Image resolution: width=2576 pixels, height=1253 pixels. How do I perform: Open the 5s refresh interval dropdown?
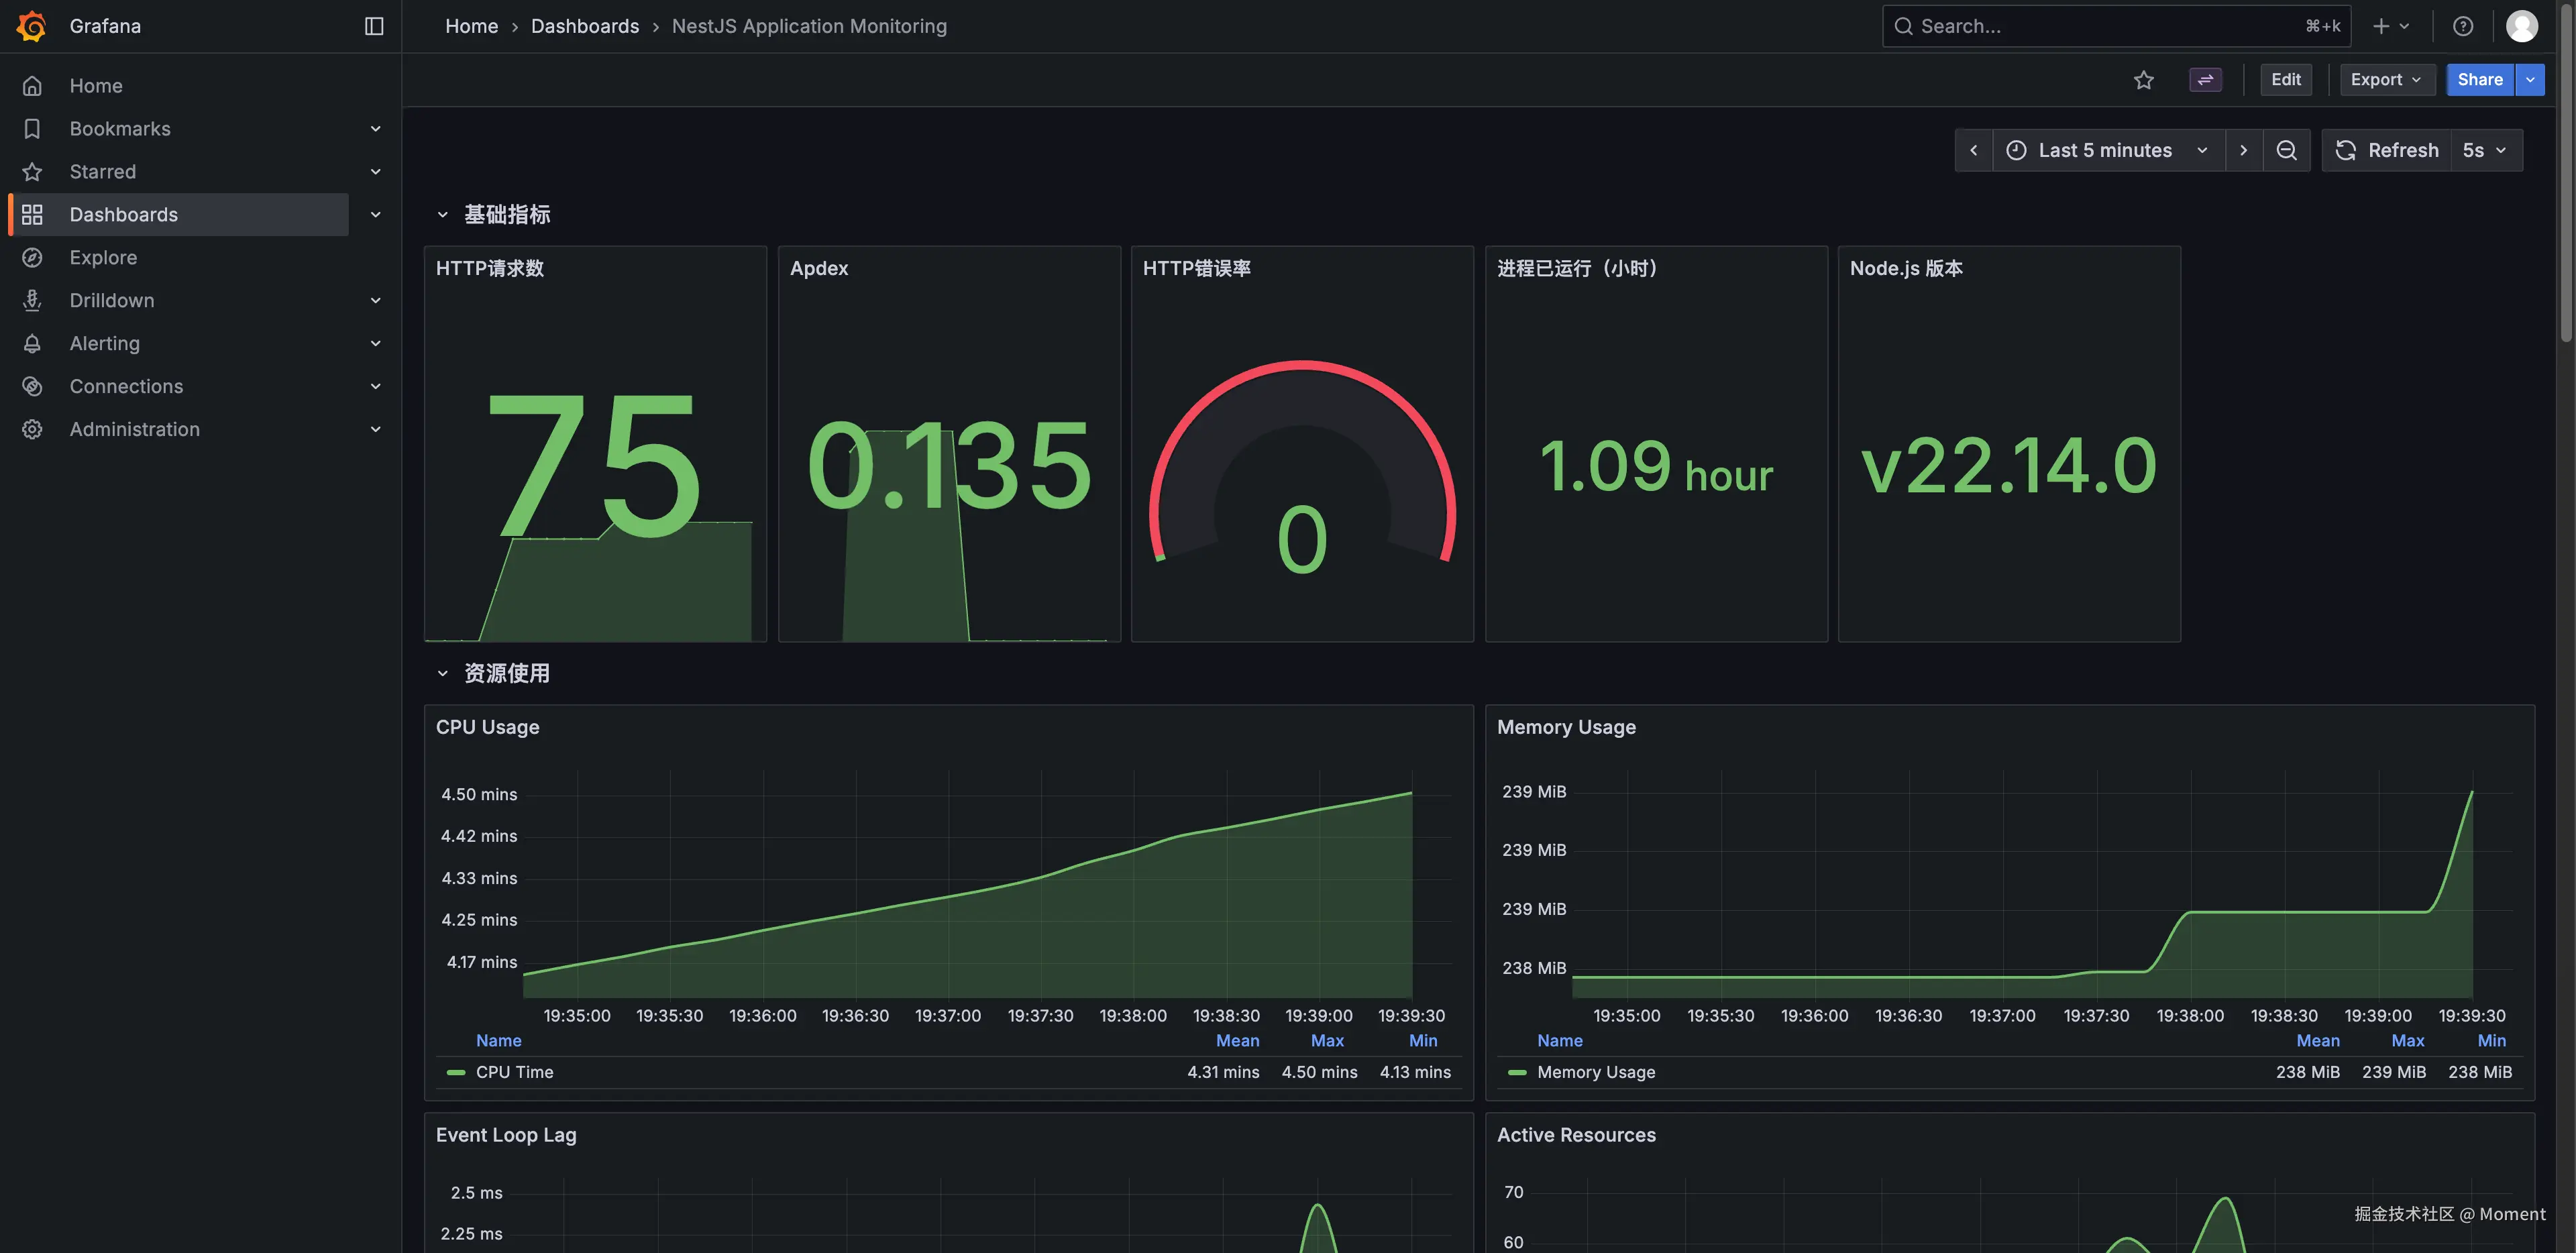coord(2485,150)
